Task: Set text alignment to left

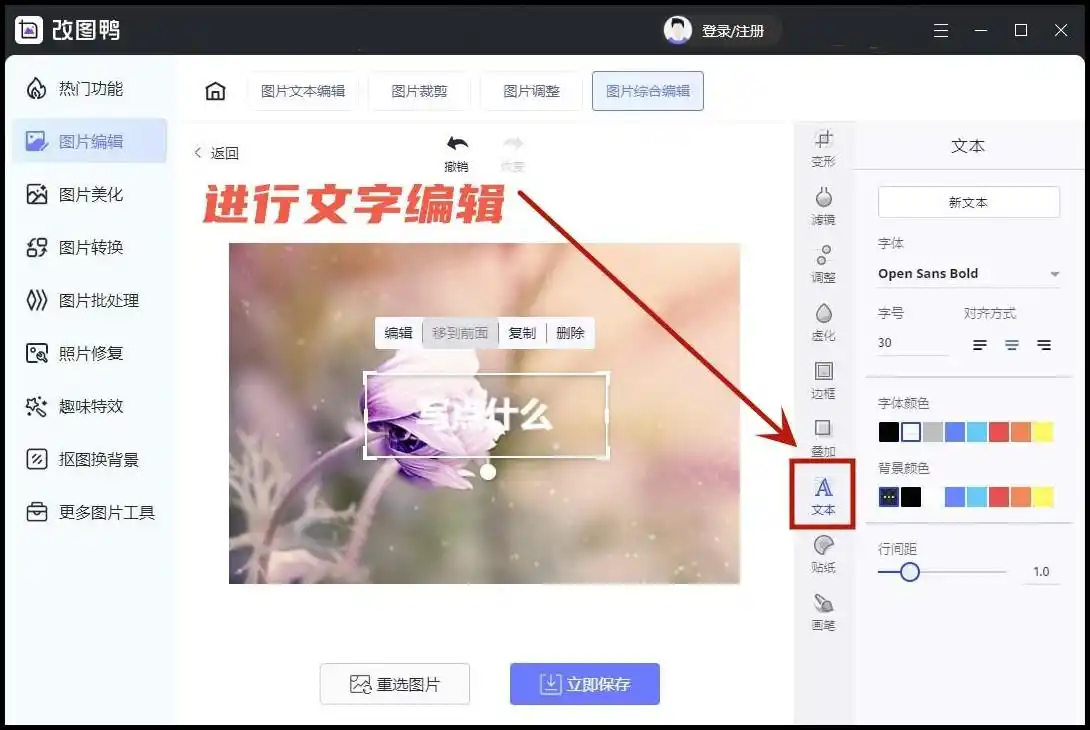Action: pos(980,345)
